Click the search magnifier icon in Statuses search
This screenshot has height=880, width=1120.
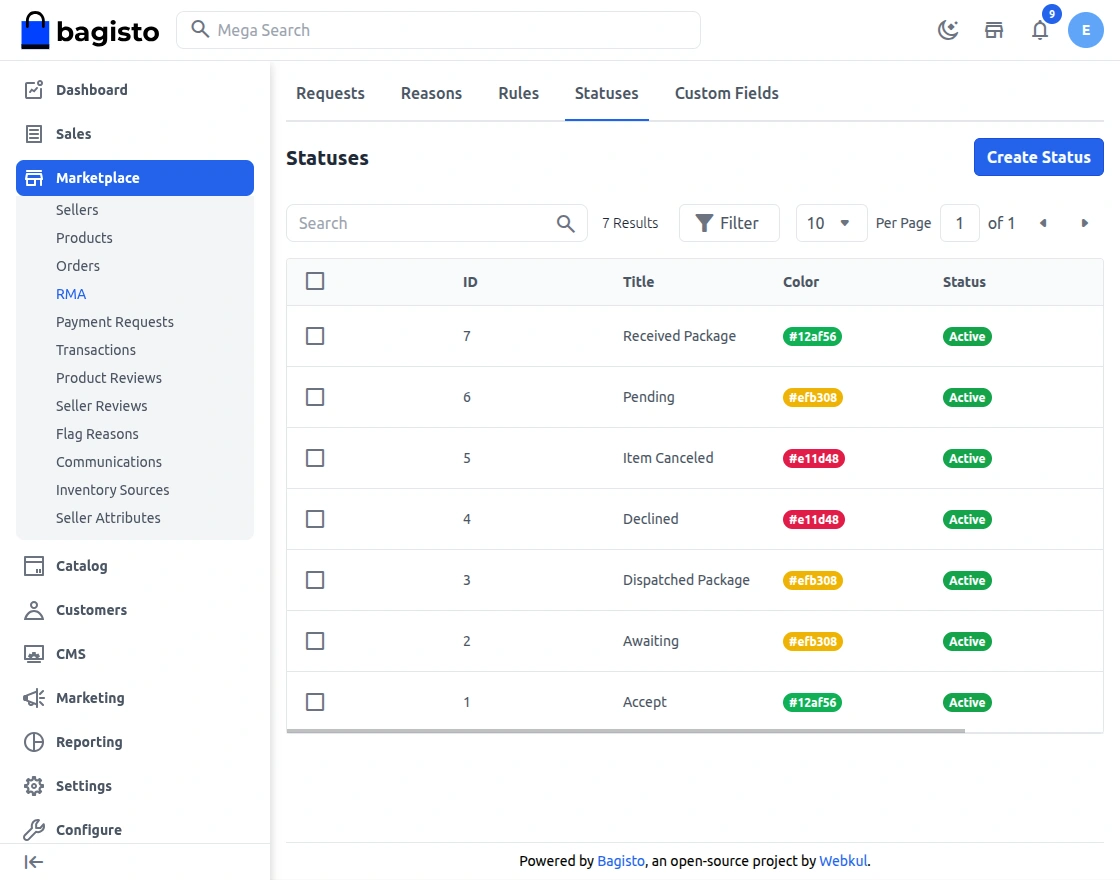[566, 223]
